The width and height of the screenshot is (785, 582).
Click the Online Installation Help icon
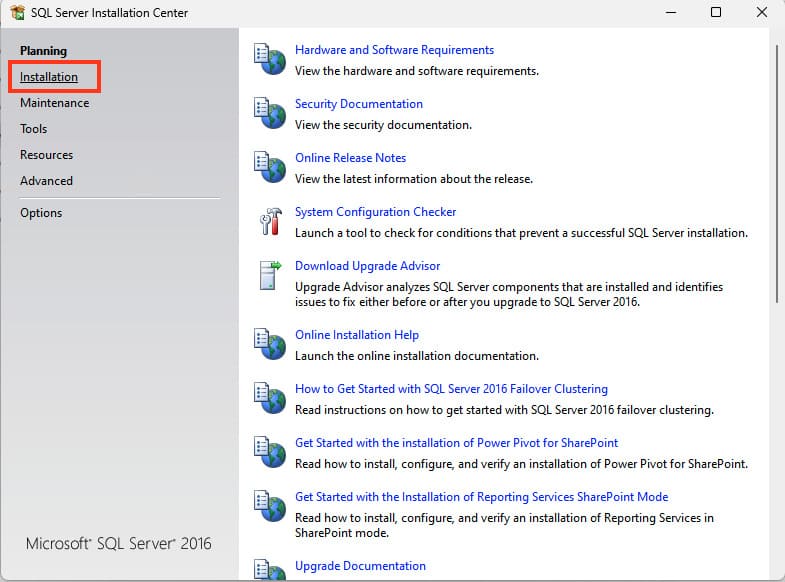click(268, 344)
